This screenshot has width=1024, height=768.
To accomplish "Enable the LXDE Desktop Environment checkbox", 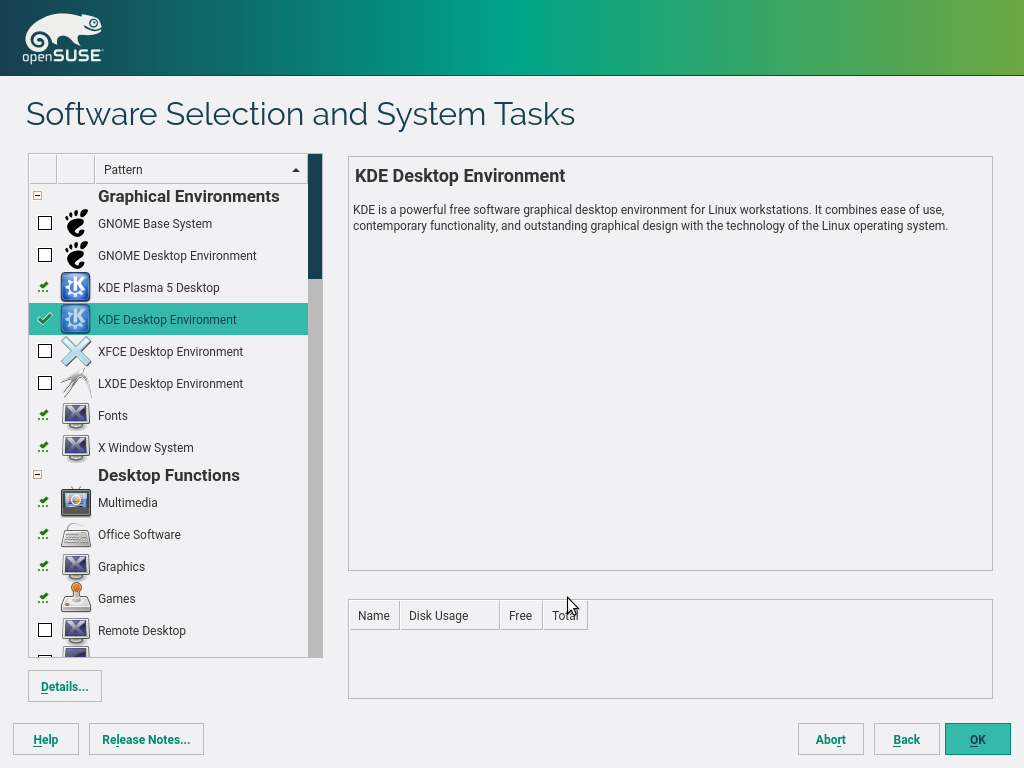I will pyautogui.click(x=45, y=383).
